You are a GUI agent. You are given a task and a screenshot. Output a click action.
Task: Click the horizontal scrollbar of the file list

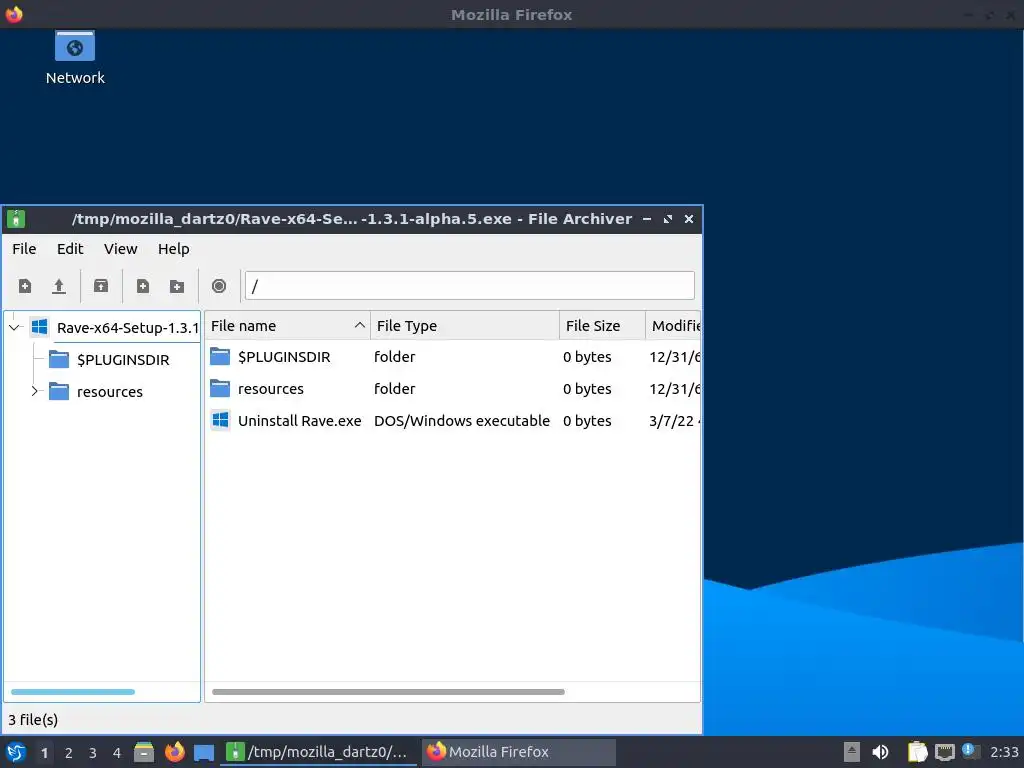[389, 692]
